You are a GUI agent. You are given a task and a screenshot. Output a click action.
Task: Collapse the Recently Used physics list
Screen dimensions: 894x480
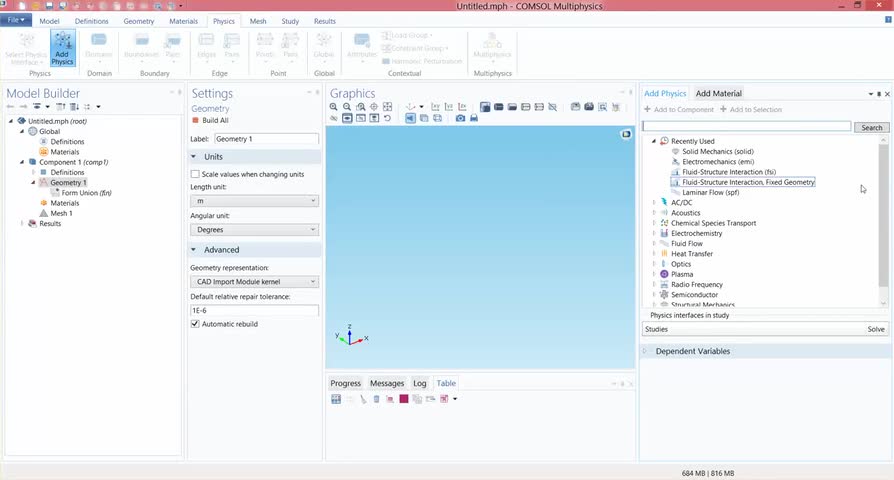point(654,141)
